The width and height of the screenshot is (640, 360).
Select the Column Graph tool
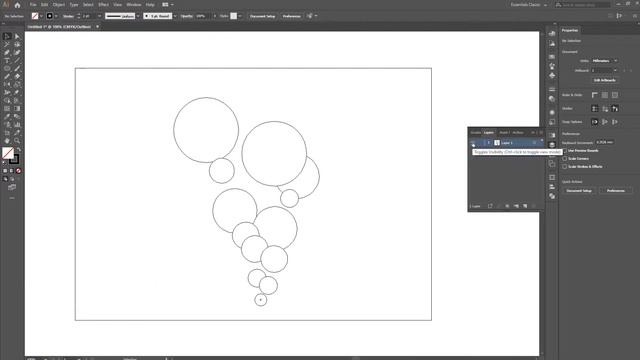(x=17, y=124)
